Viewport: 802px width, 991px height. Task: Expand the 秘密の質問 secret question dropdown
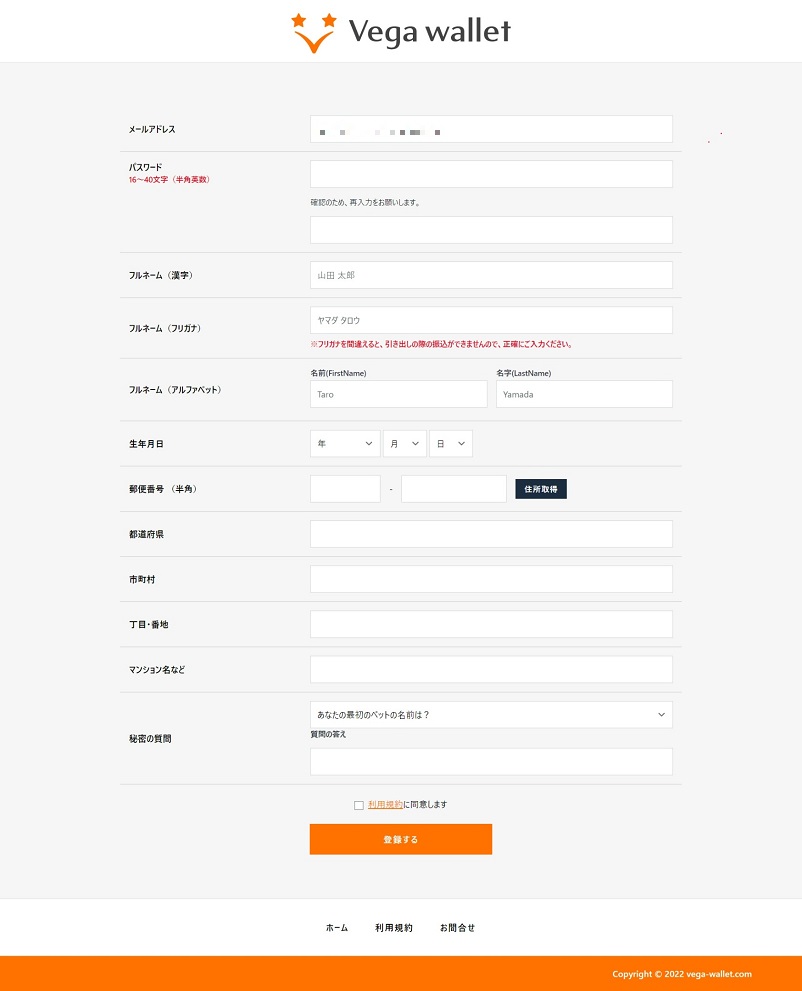click(x=491, y=715)
